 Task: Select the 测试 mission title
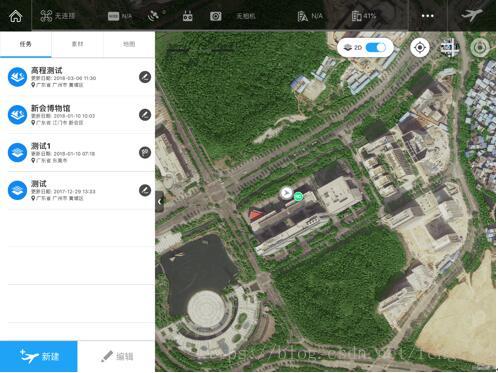[39, 183]
